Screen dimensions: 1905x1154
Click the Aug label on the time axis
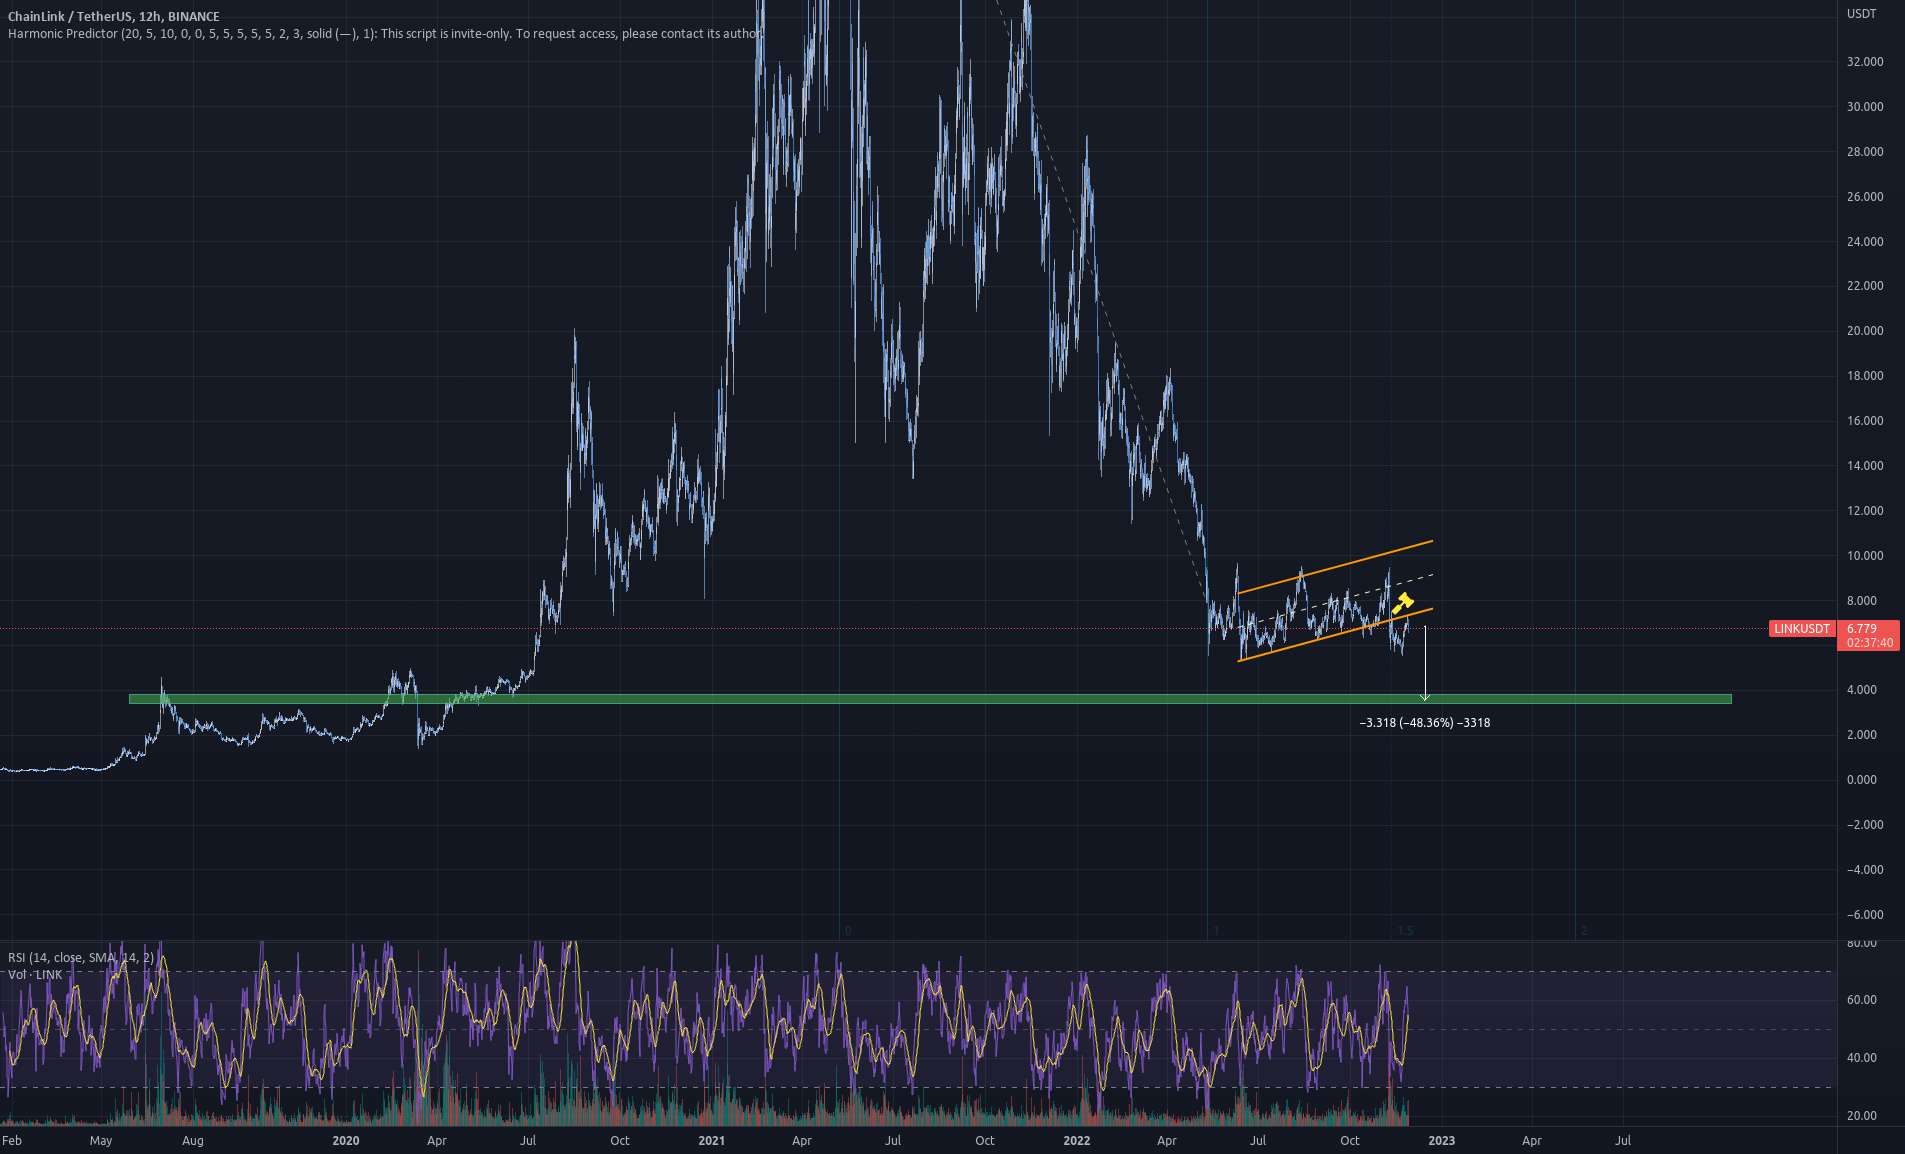click(192, 1141)
